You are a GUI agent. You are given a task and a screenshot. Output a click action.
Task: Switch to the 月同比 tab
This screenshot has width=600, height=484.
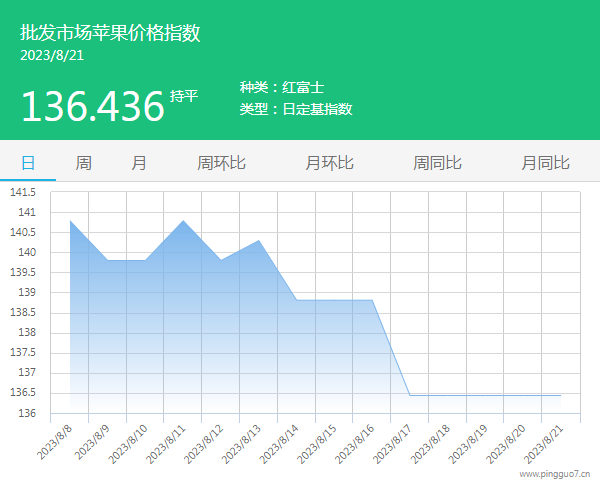click(x=545, y=163)
